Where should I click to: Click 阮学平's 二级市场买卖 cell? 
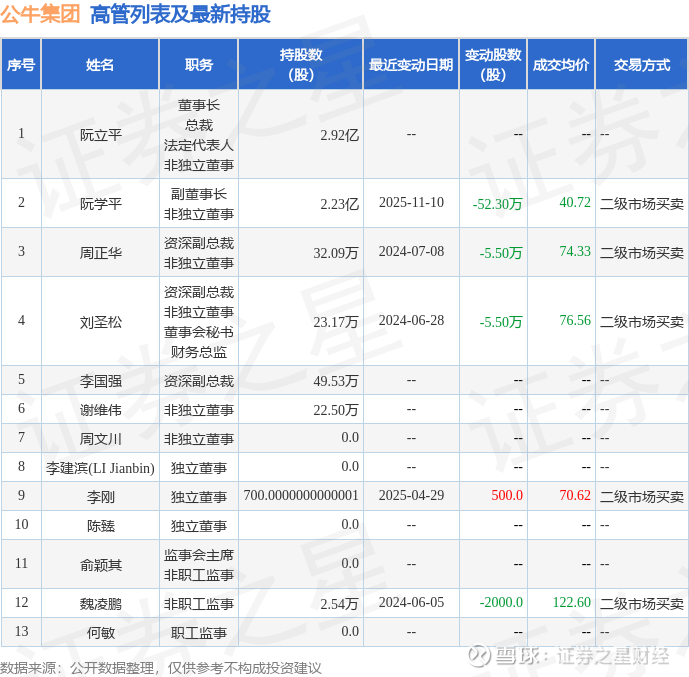click(642, 204)
